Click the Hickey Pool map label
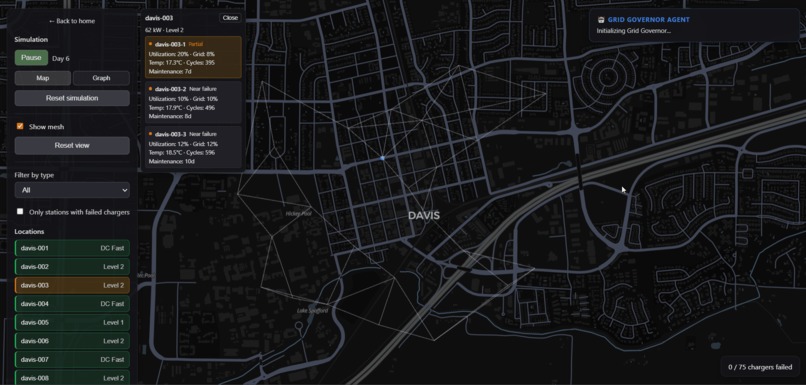This screenshot has width=806, height=385. (x=299, y=213)
